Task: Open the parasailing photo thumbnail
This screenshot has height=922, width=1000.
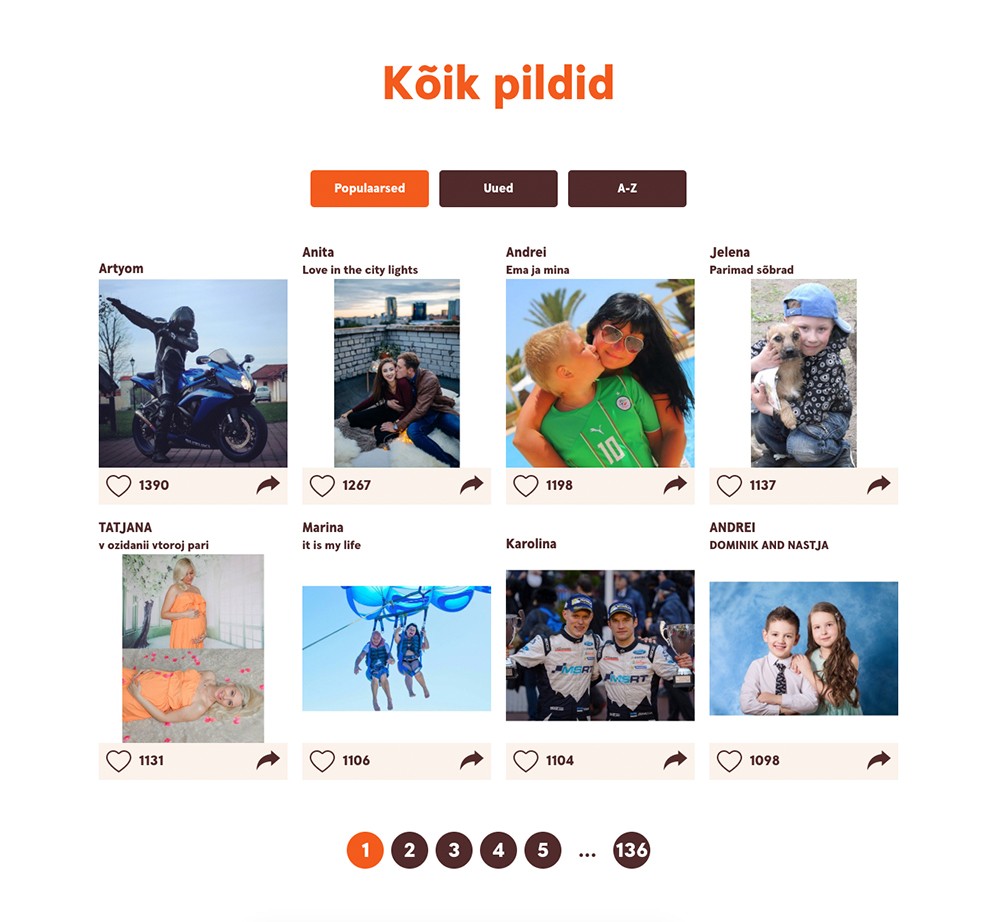Action: click(x=397, y=648)
